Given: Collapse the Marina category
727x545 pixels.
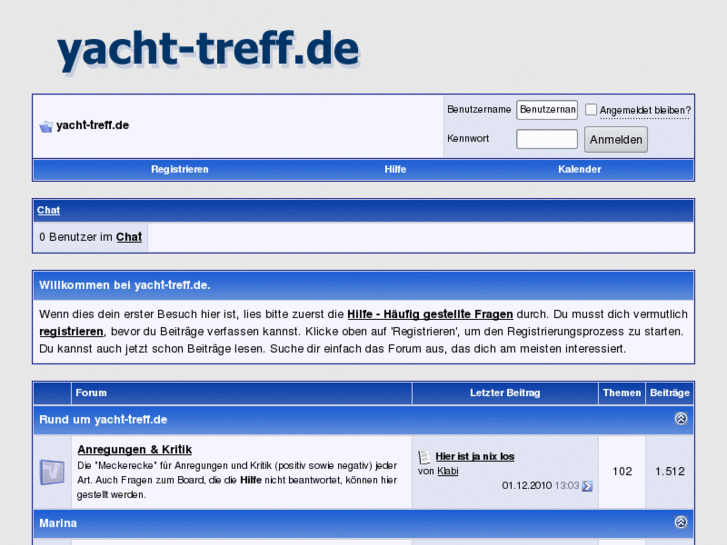Looking at the screenshot, I should coord(681,522).
